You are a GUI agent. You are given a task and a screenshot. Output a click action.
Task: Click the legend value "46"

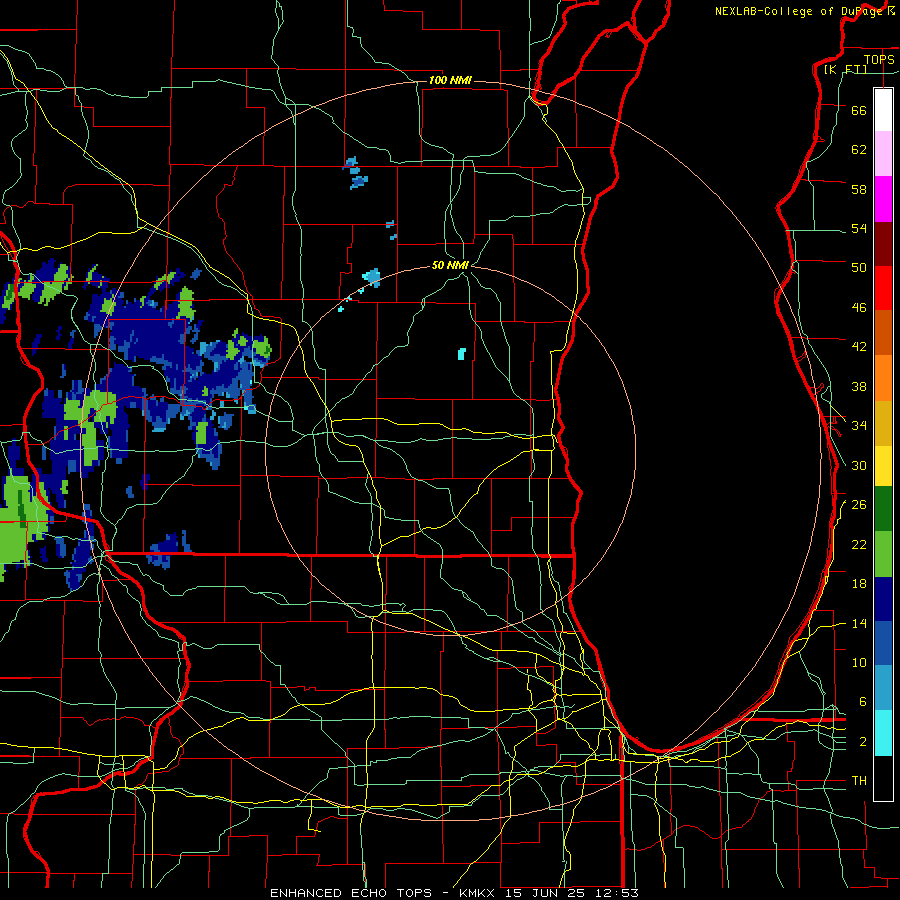[x=859, y=307]
